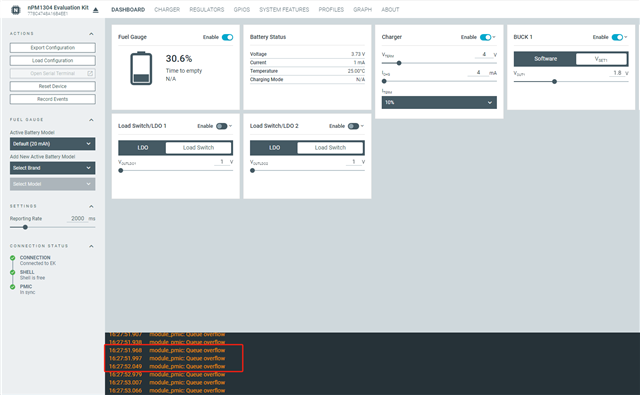
Task: Click the charger ICHG slider handle
Action: tap(384, 81)
